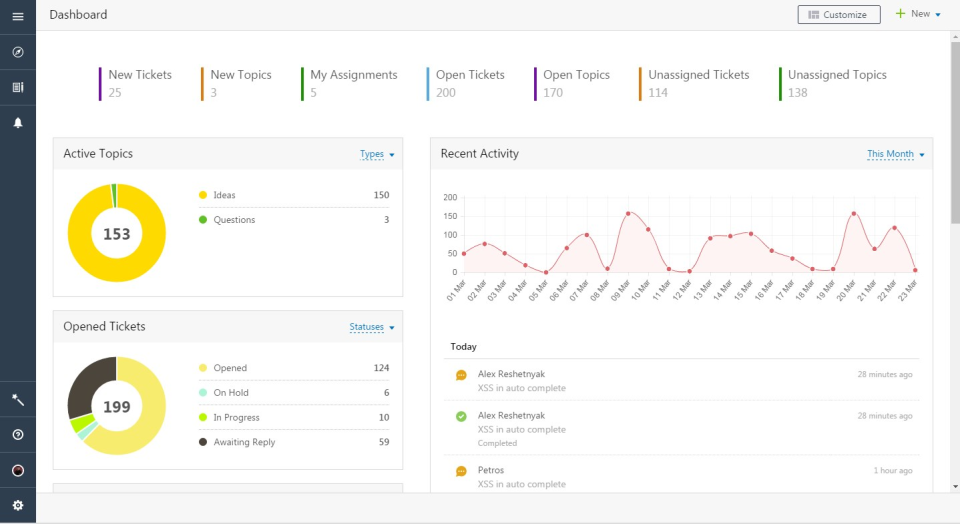This screenshot has height=524, width=960.
Task: Open the notifications bell
Action: coord(17,123)
